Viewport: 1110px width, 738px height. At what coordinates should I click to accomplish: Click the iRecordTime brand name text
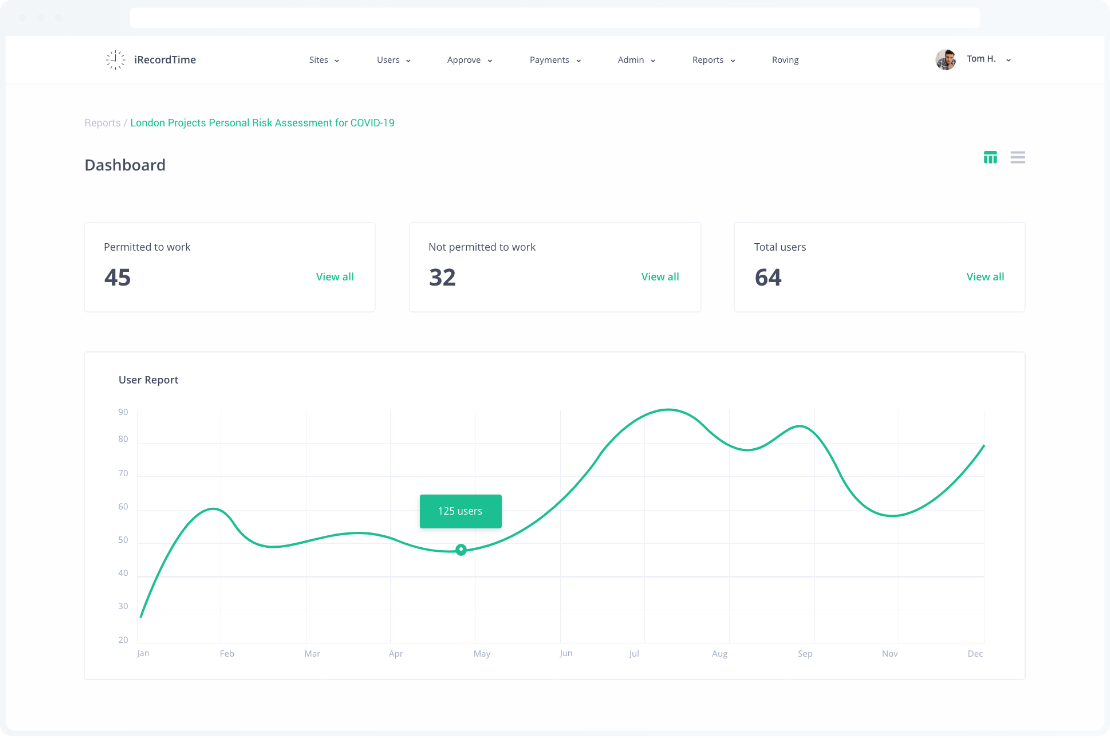(x=165, y=60)
